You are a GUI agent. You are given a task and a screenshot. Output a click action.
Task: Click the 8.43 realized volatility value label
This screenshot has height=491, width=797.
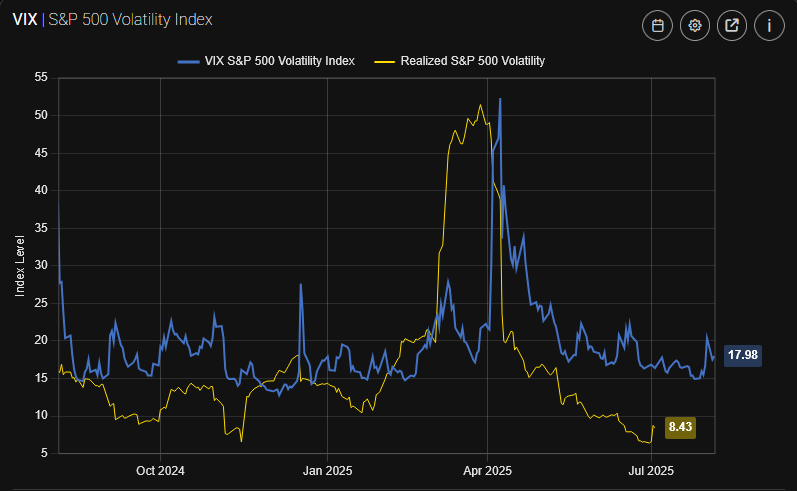(x=680, y=427)
